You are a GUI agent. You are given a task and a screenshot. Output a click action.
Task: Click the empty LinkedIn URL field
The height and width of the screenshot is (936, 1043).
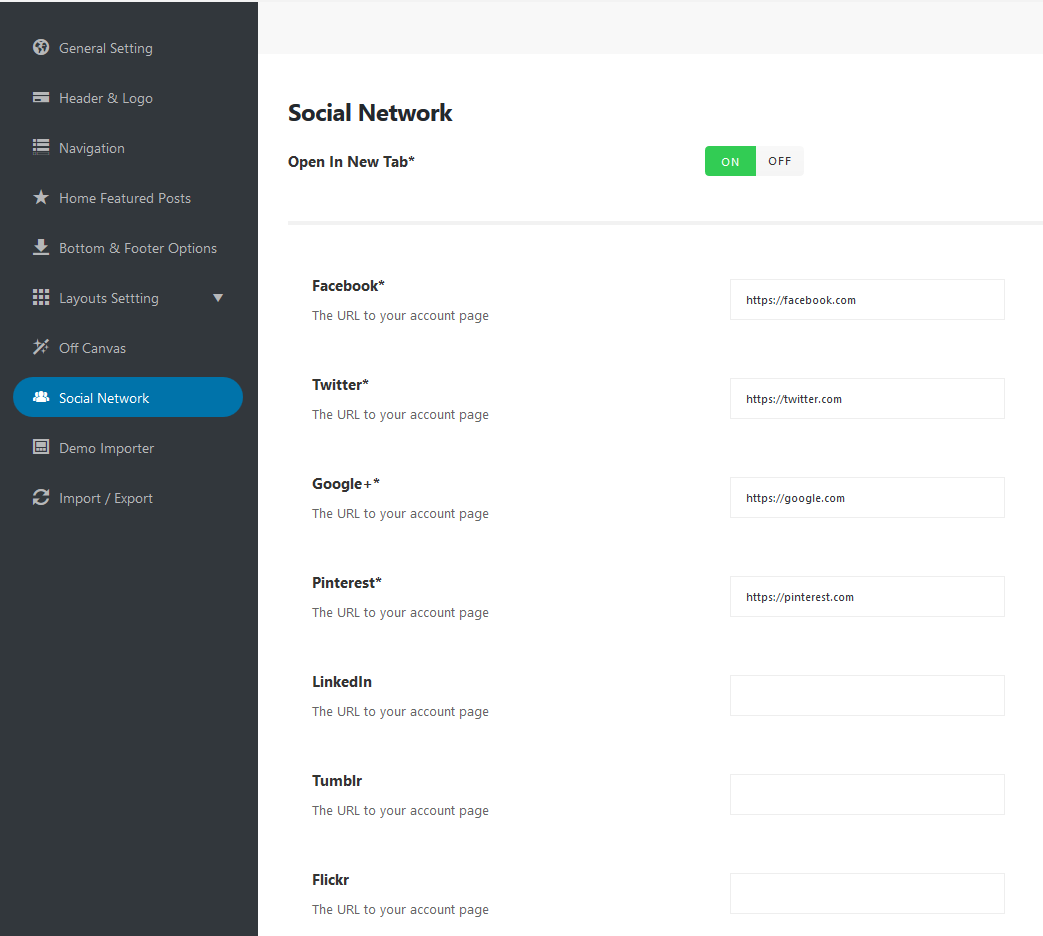tap(866, 696)
